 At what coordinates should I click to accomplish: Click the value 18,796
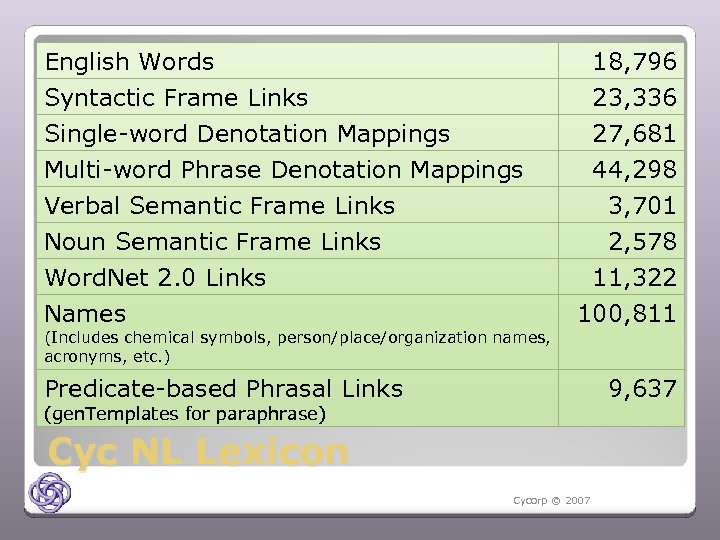pyautogui.click(x=635, y=62)
